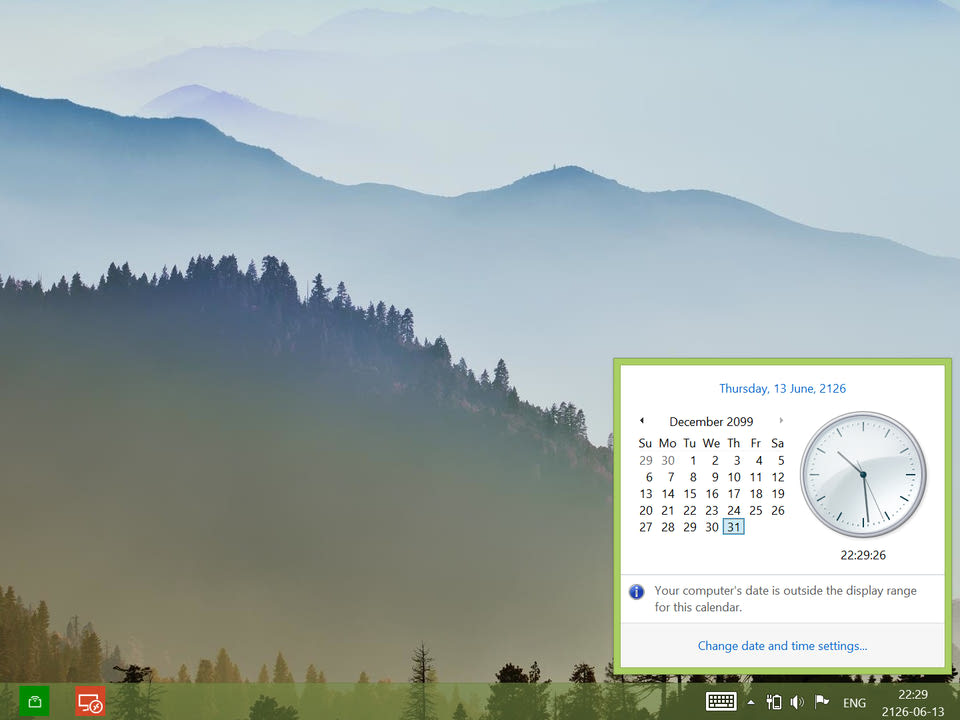Image resolution: width=960 pixels, height=720 pixels.
Task: Select December 1 in the calendar
Action: point(692,460)
